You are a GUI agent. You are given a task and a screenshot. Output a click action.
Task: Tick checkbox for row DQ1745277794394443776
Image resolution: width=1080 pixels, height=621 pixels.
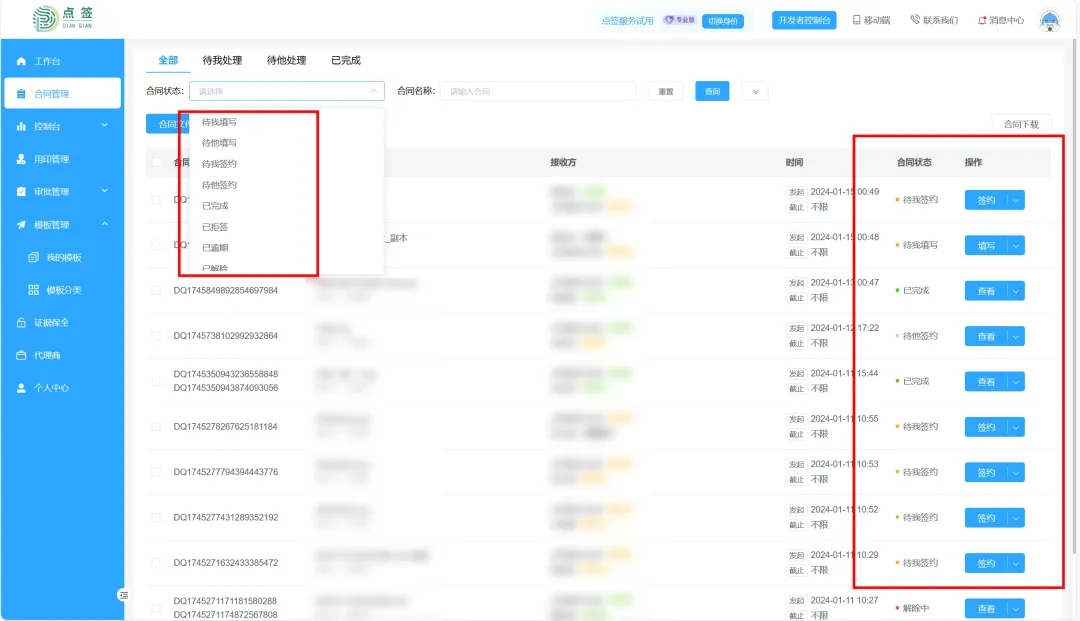pyautogui.click(x=156, y=472)
